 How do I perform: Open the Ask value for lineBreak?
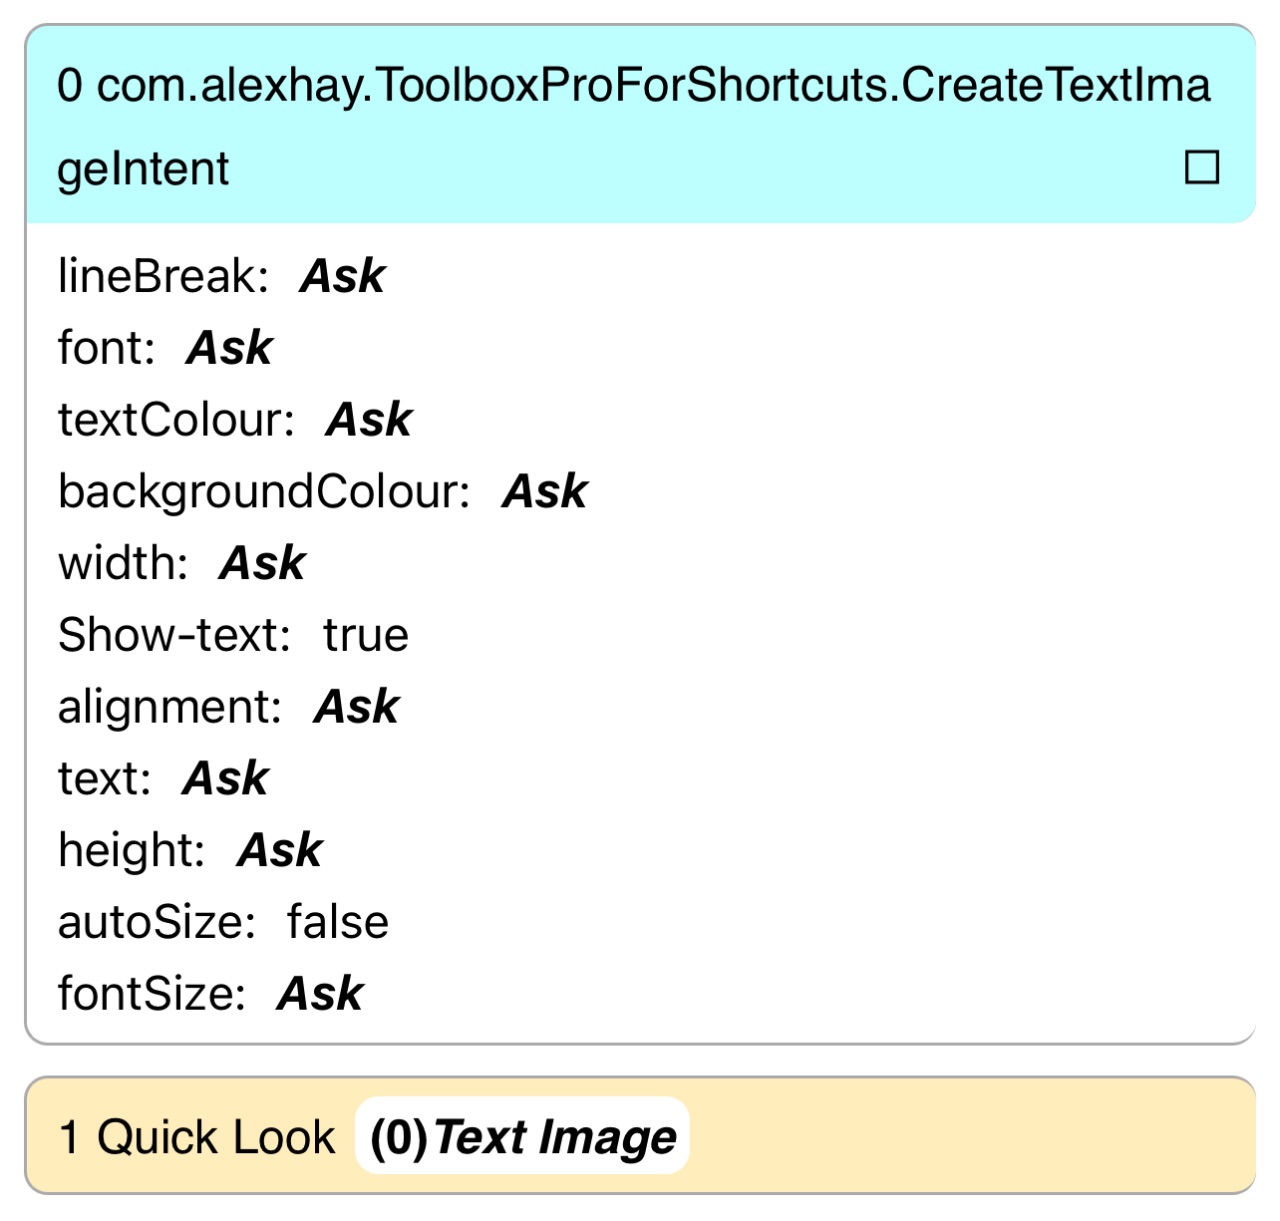(x=342, y=276)
